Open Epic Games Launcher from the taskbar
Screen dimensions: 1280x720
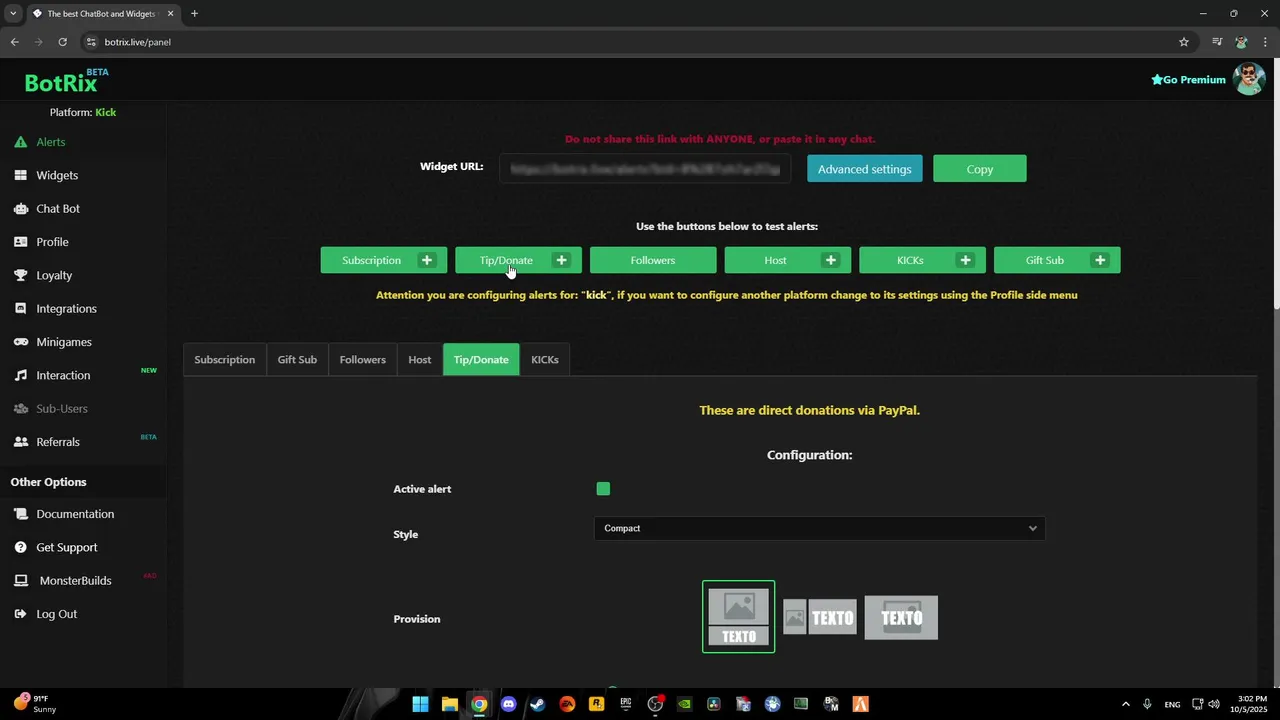click(626, 704)
